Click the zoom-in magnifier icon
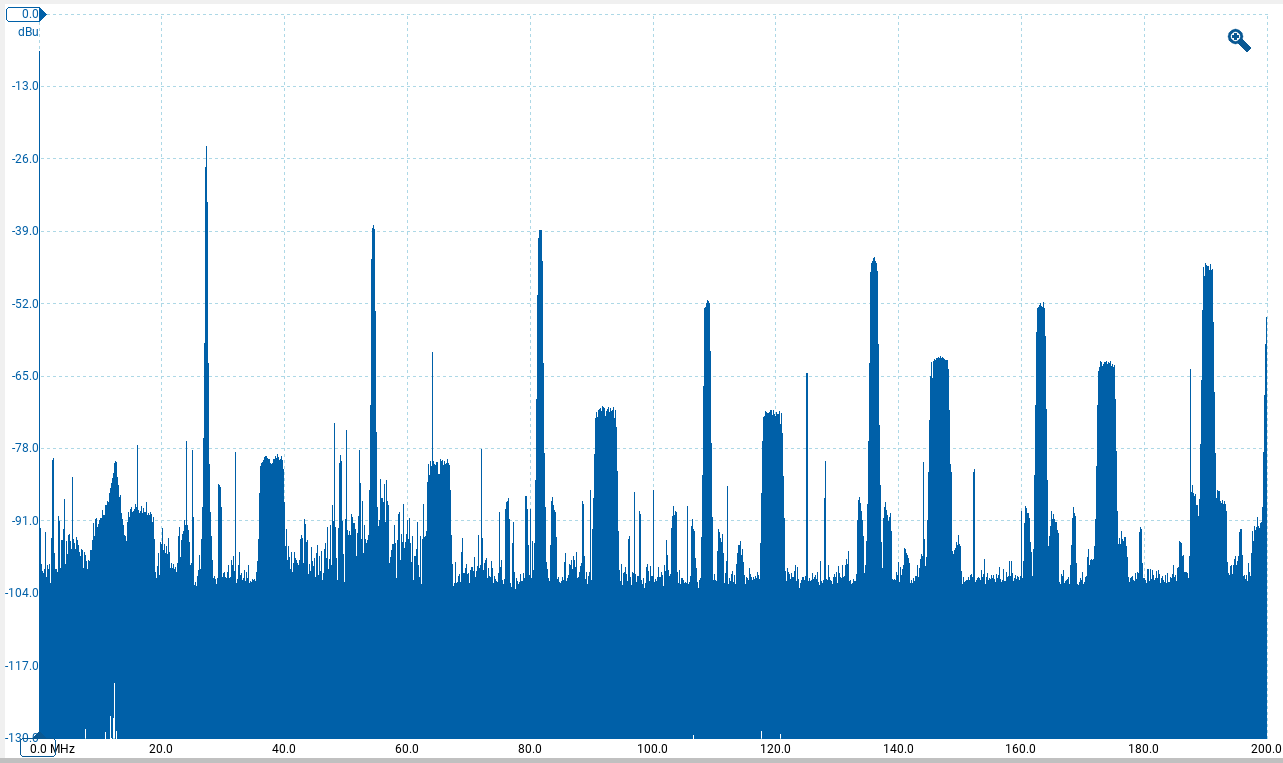Image resolution: width=1283 pixels, height=763 pixels. [1239, 40]
